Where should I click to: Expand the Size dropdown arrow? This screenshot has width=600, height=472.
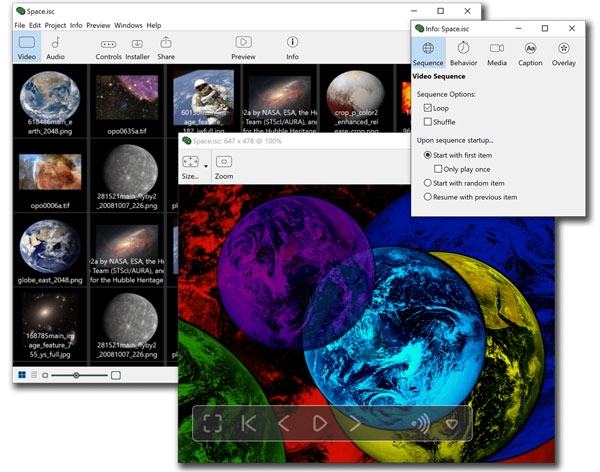pyautogui.click(x=206, y=166)
